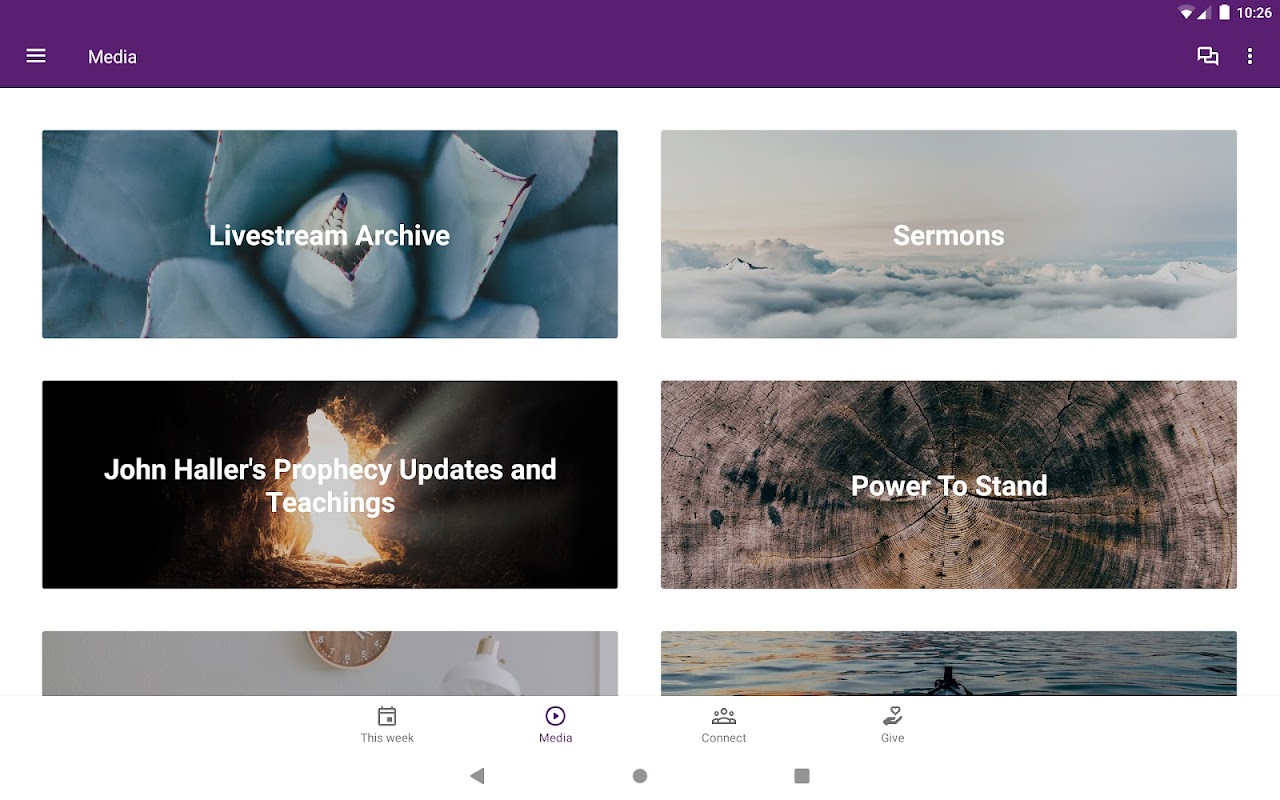Open the three-dot overflow menu

[x=1249, y=56]
